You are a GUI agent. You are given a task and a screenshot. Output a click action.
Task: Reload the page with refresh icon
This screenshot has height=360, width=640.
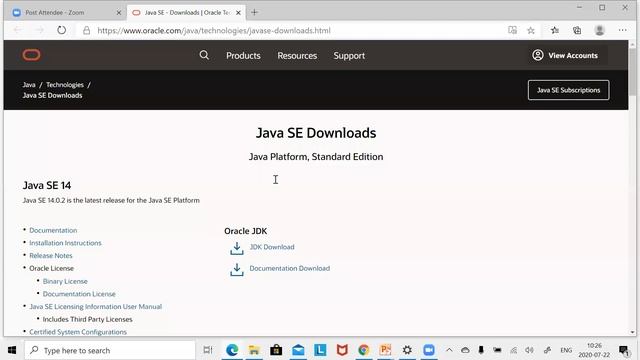click(61, 30)
